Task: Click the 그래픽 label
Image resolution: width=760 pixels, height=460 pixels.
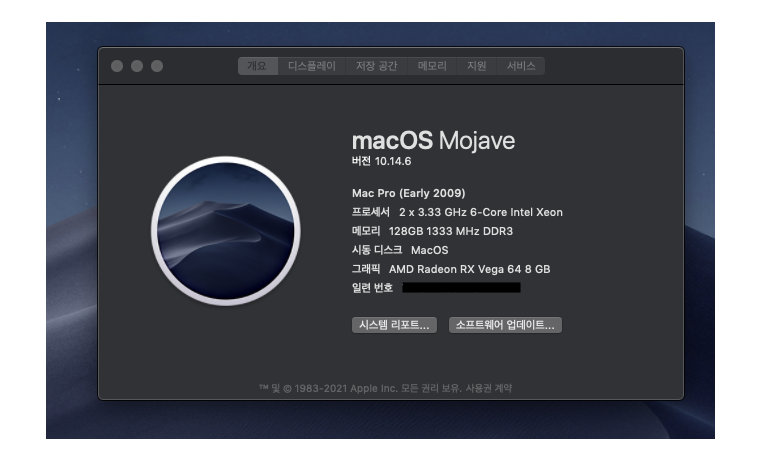Action: (366, 269)
